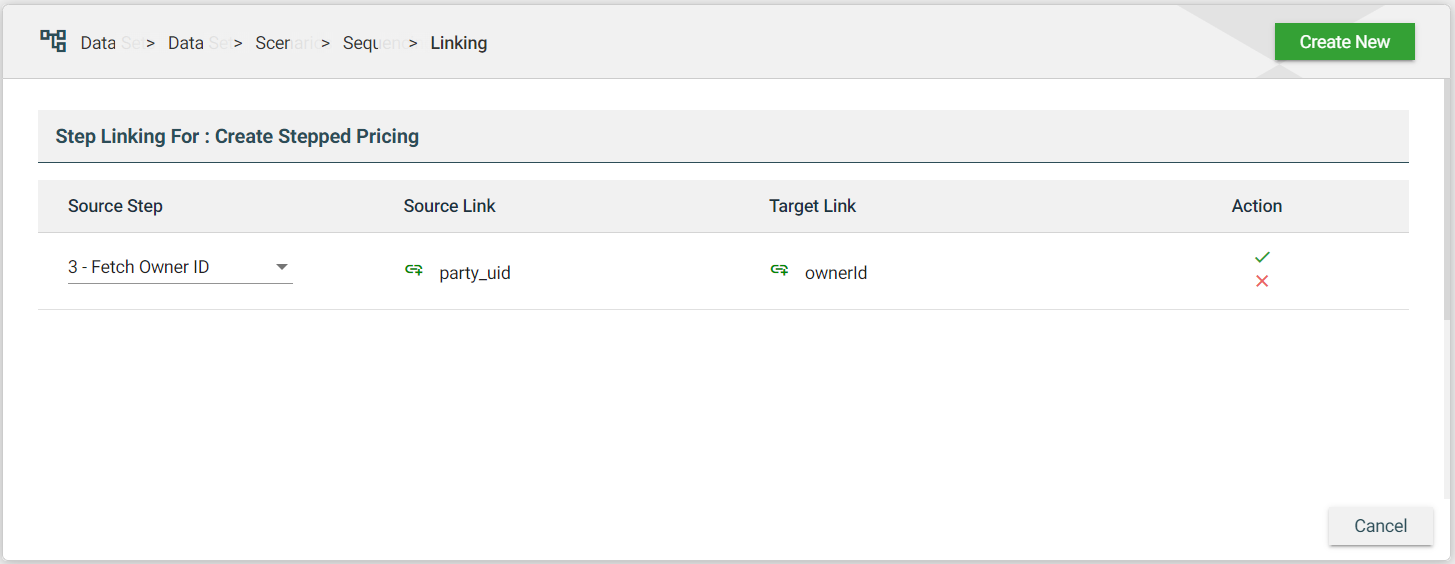Click the add-link icon beside party_uid
This screenshot has height=564, width=1455.
pos(414,270)
